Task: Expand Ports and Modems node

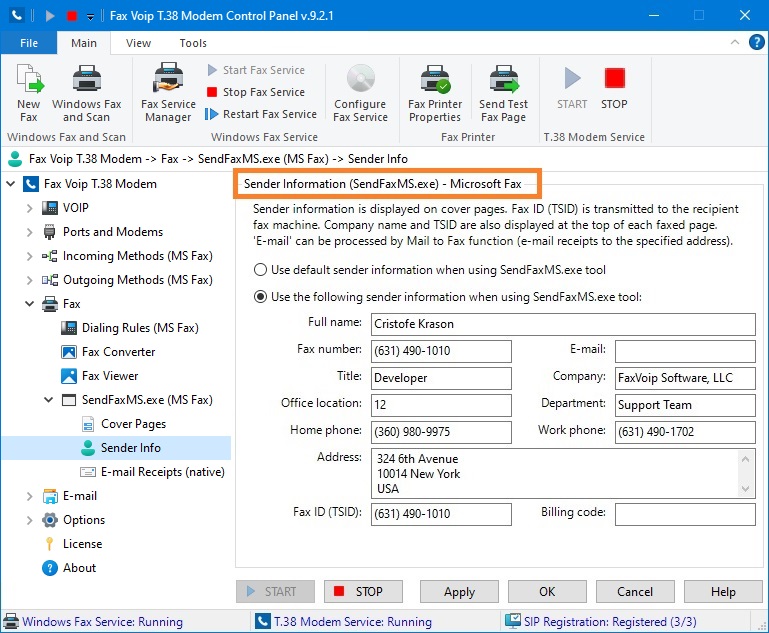Action: tap(29, 232)
